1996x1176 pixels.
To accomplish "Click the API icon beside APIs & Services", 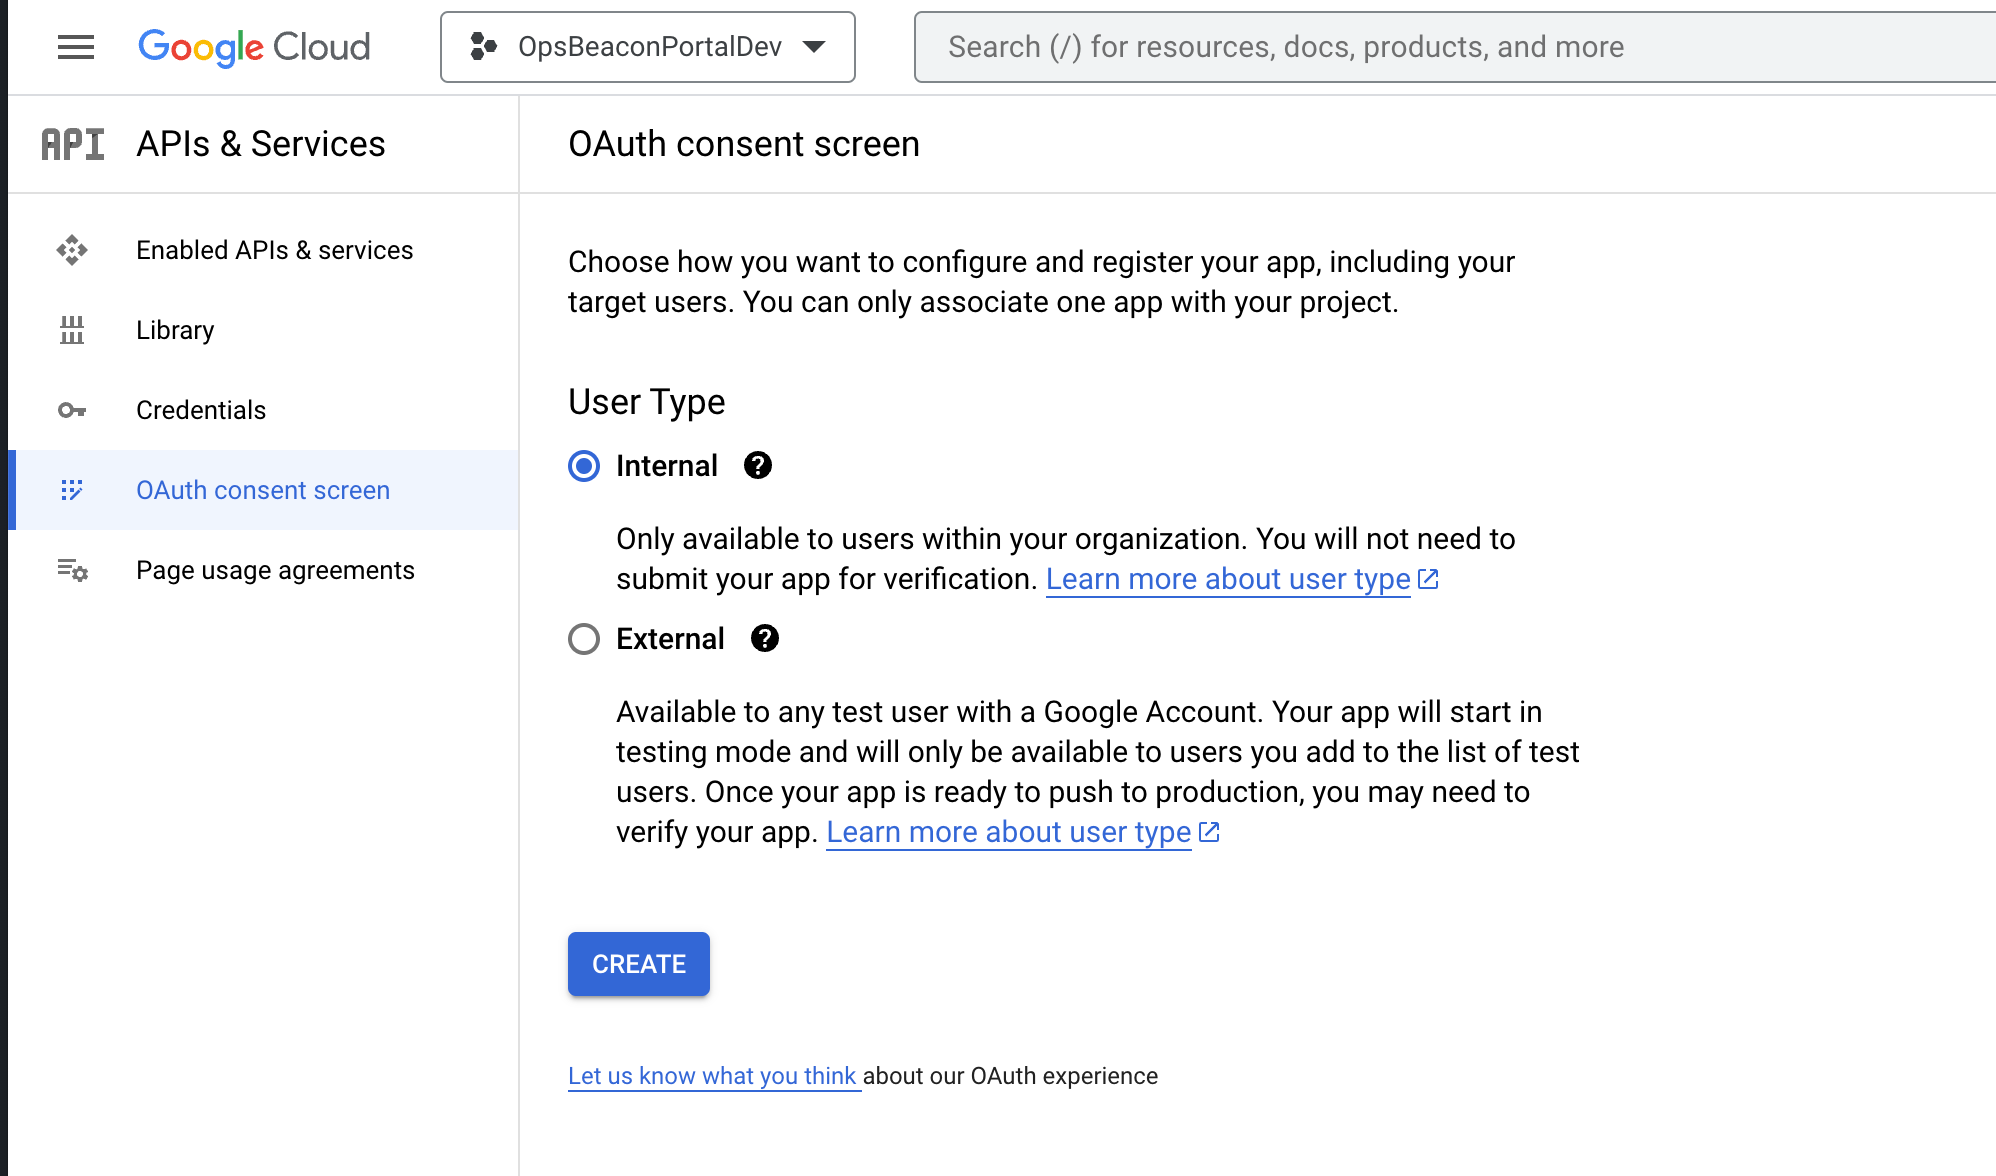I will (73, 144).
